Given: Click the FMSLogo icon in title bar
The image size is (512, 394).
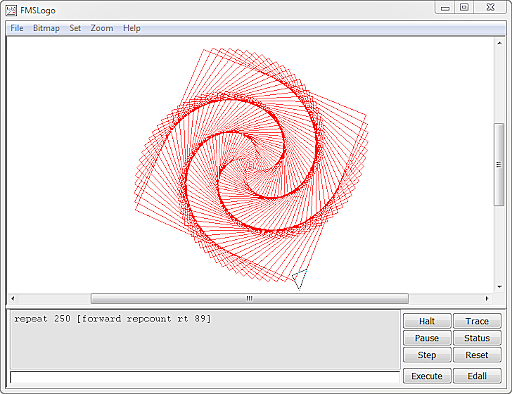Looking at the screenshot, I should (11, 10).
